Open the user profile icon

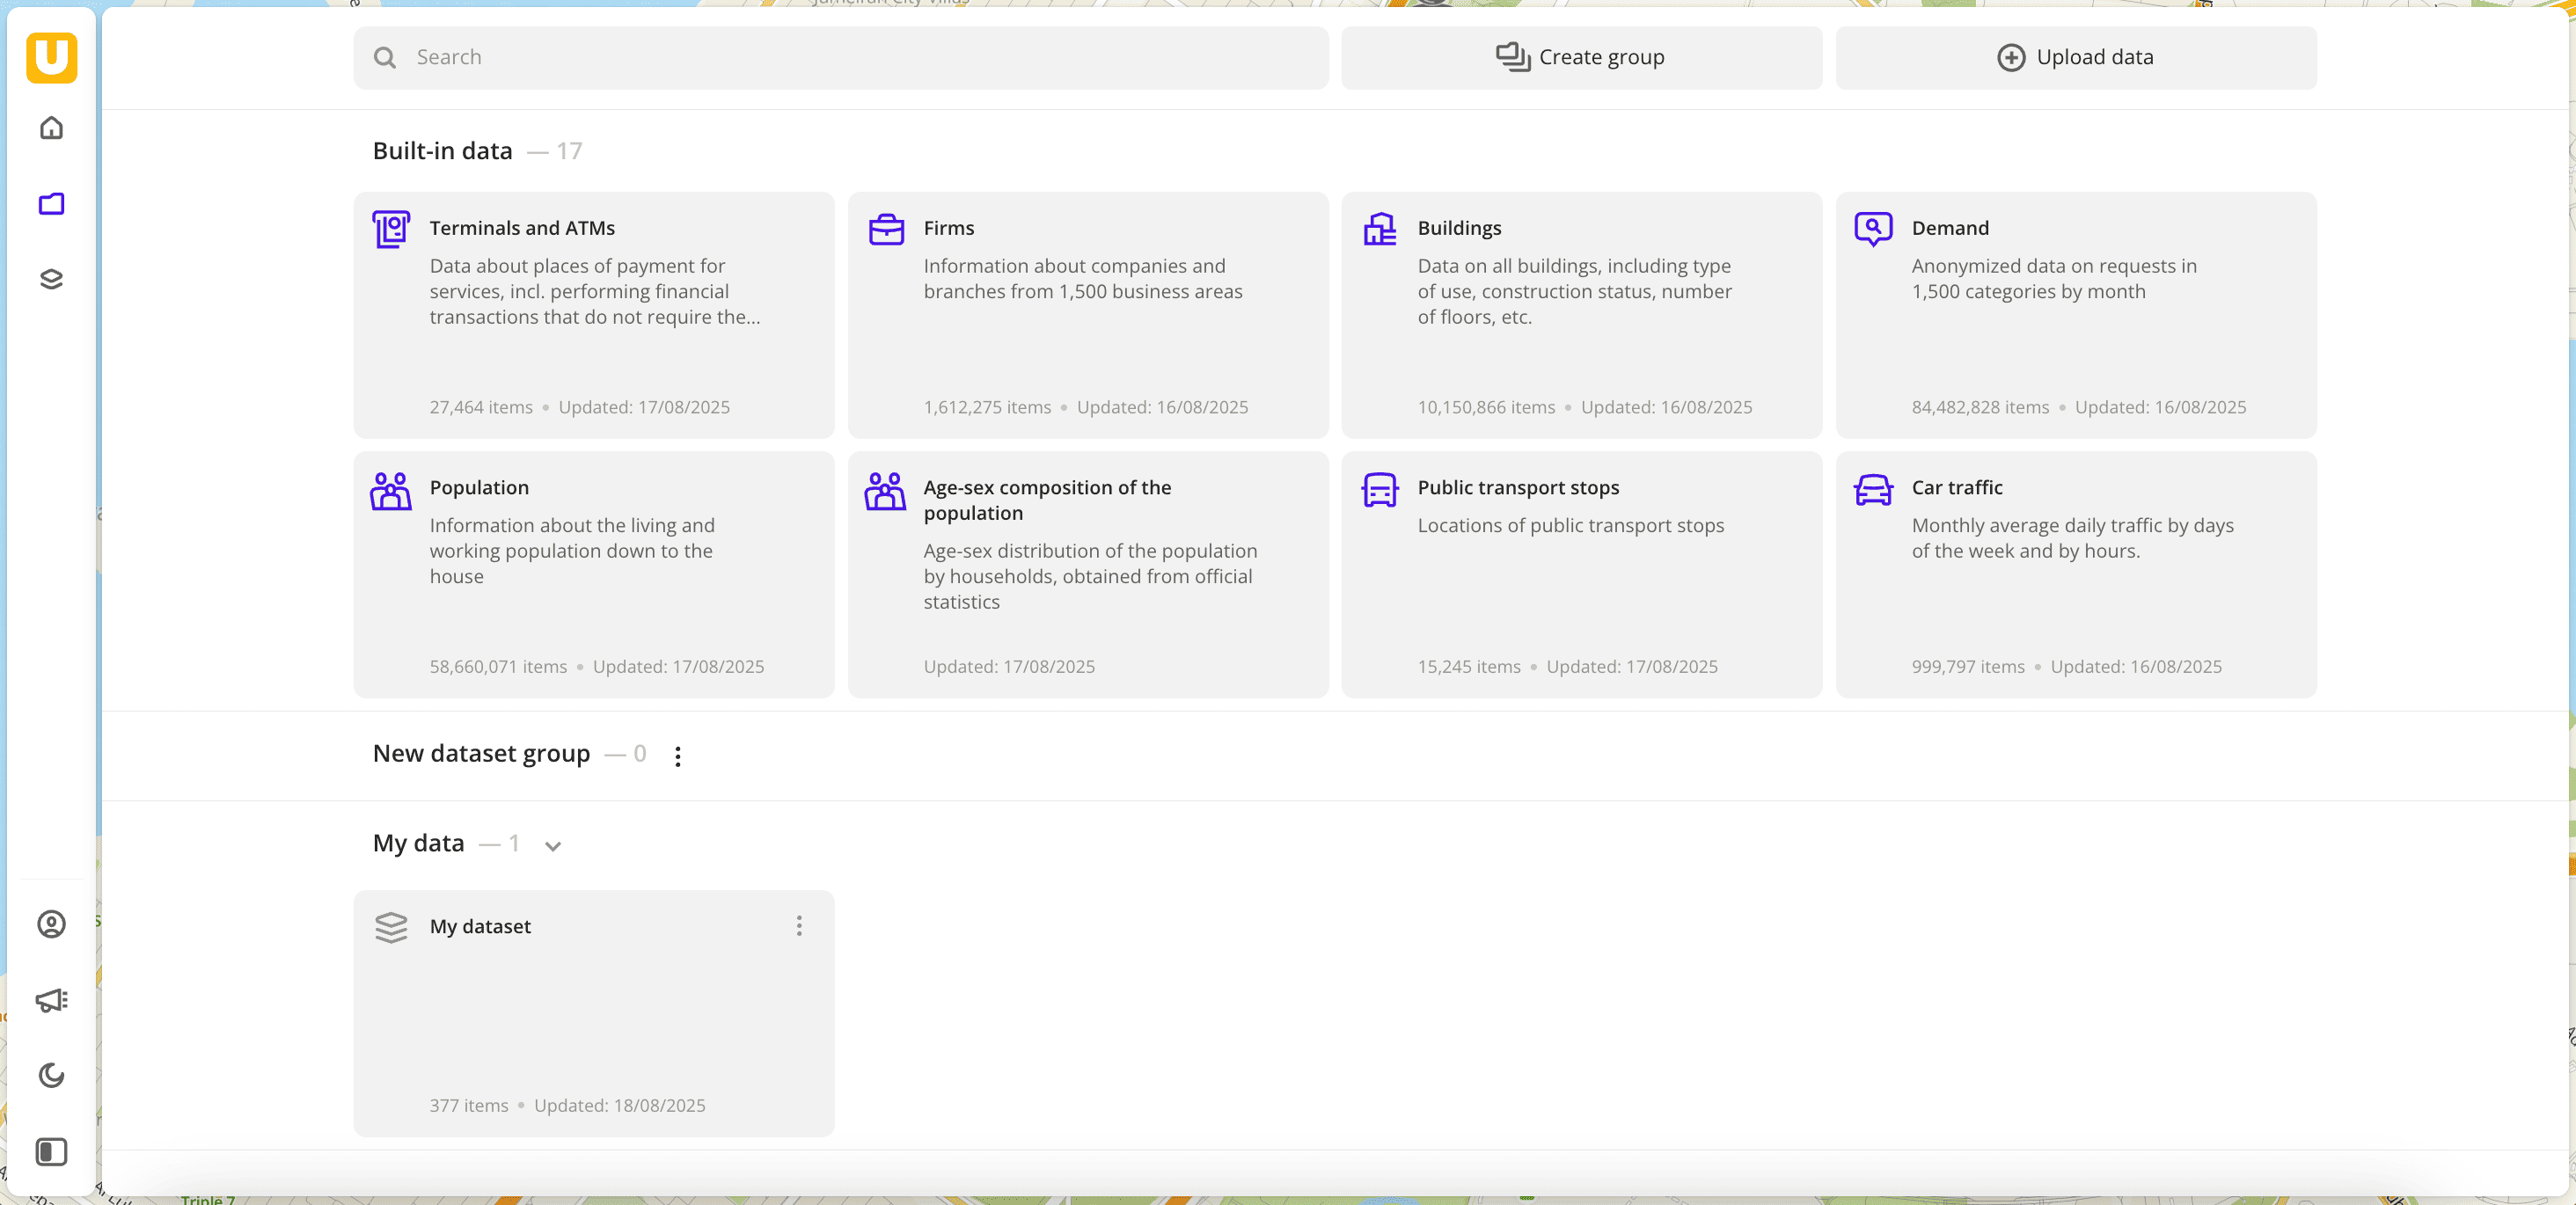pos(51,923)
